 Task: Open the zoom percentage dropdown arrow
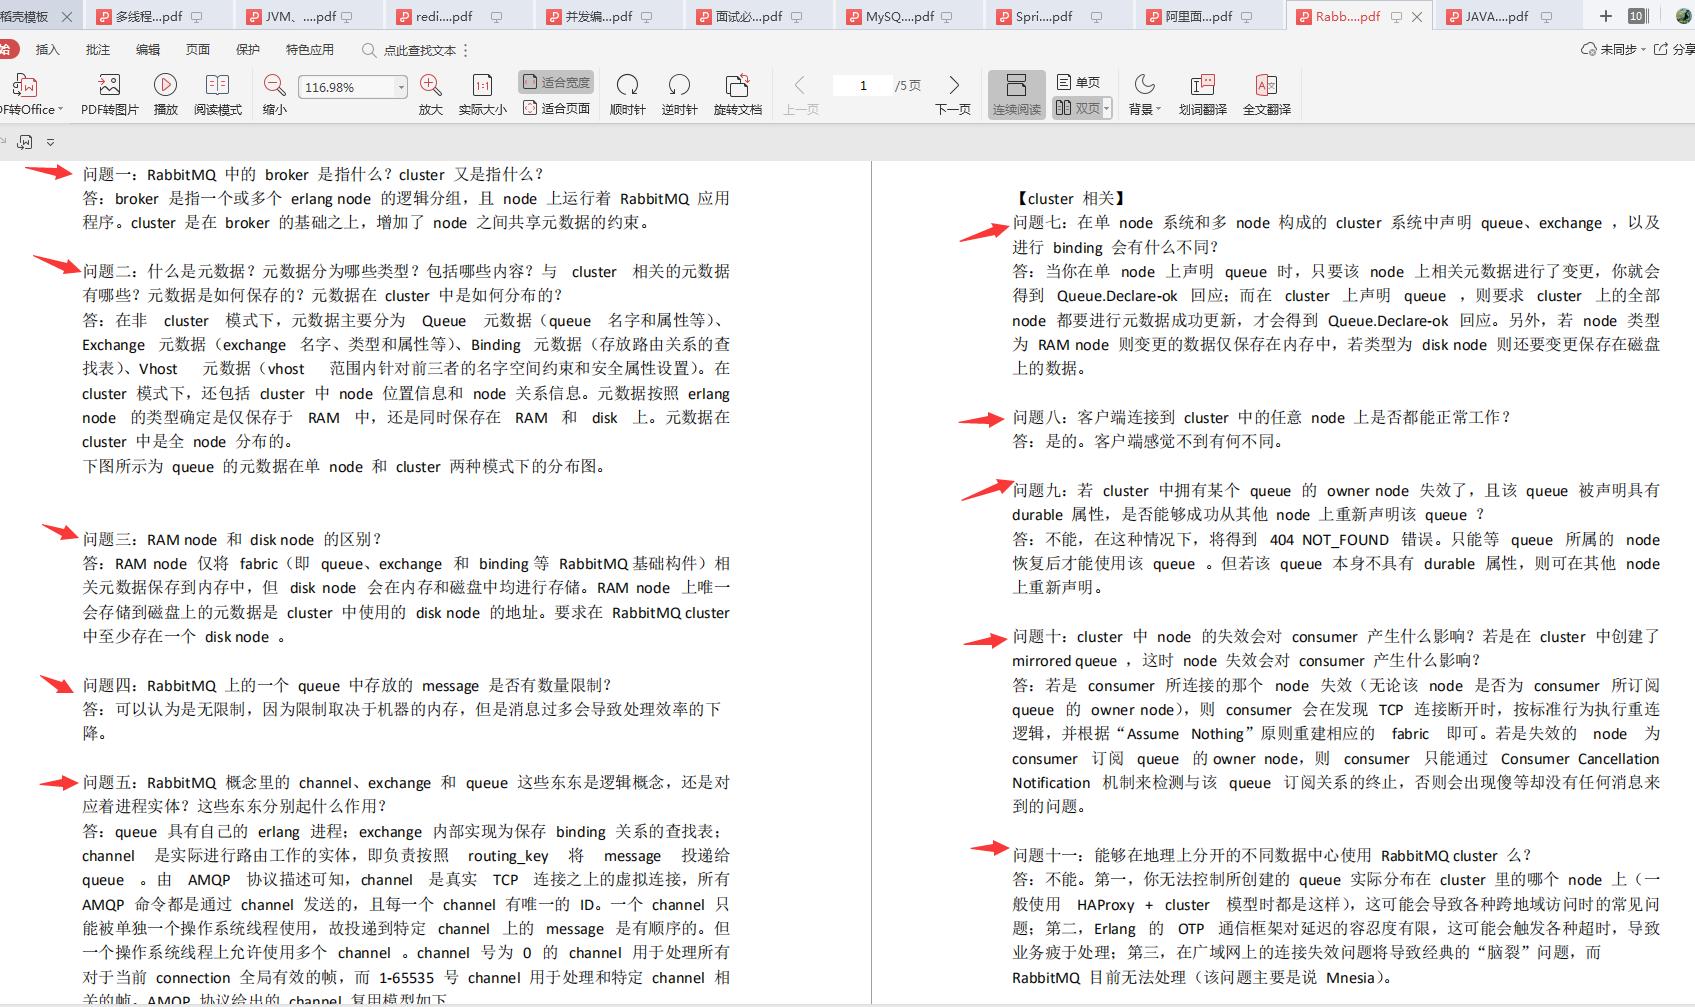click(x=401, y=87)
